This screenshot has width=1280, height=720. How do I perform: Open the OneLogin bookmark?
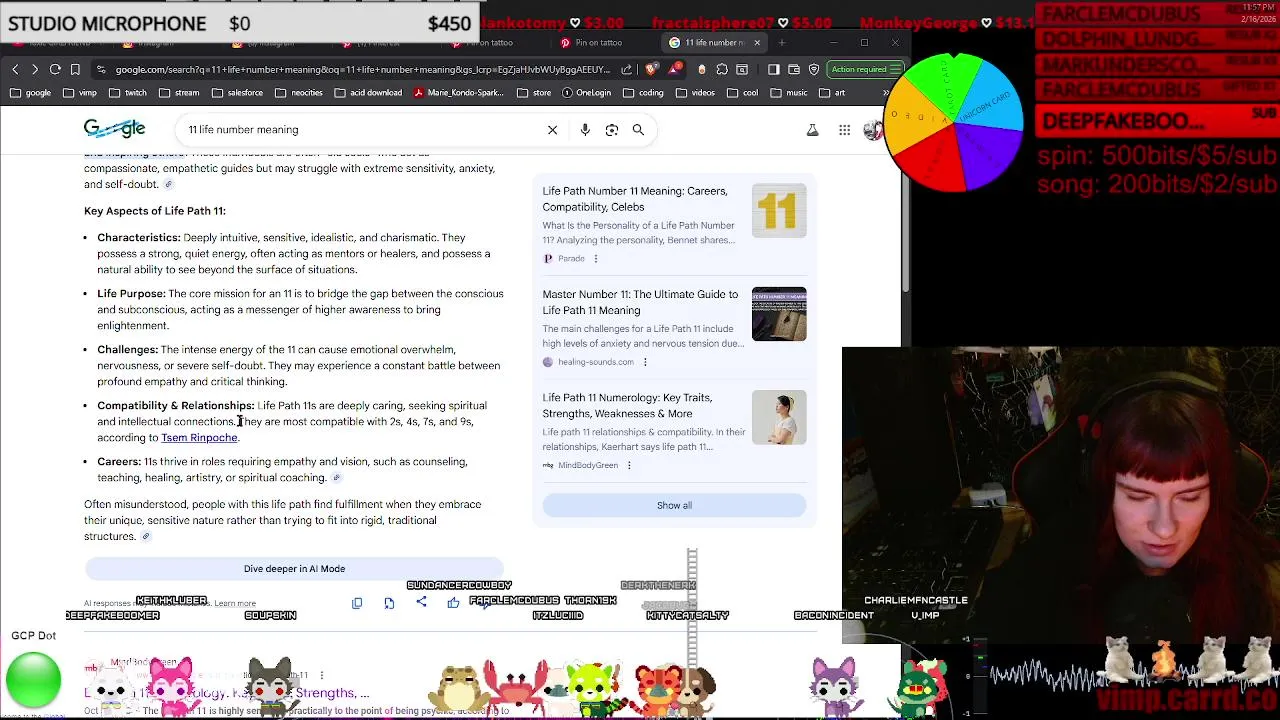586,93
